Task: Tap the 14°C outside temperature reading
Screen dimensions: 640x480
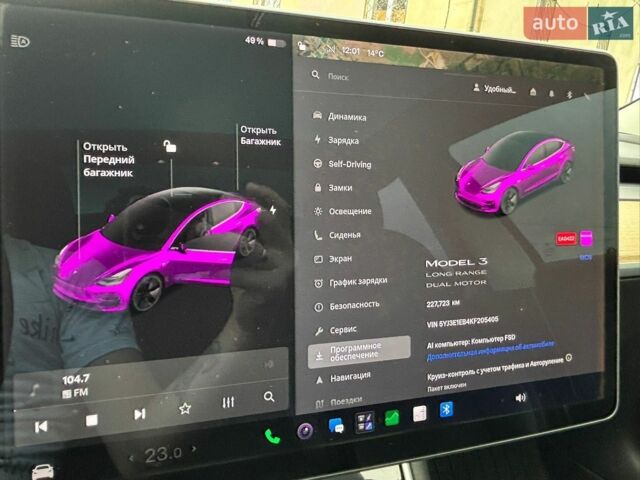Action: click(x=375, y=53)
